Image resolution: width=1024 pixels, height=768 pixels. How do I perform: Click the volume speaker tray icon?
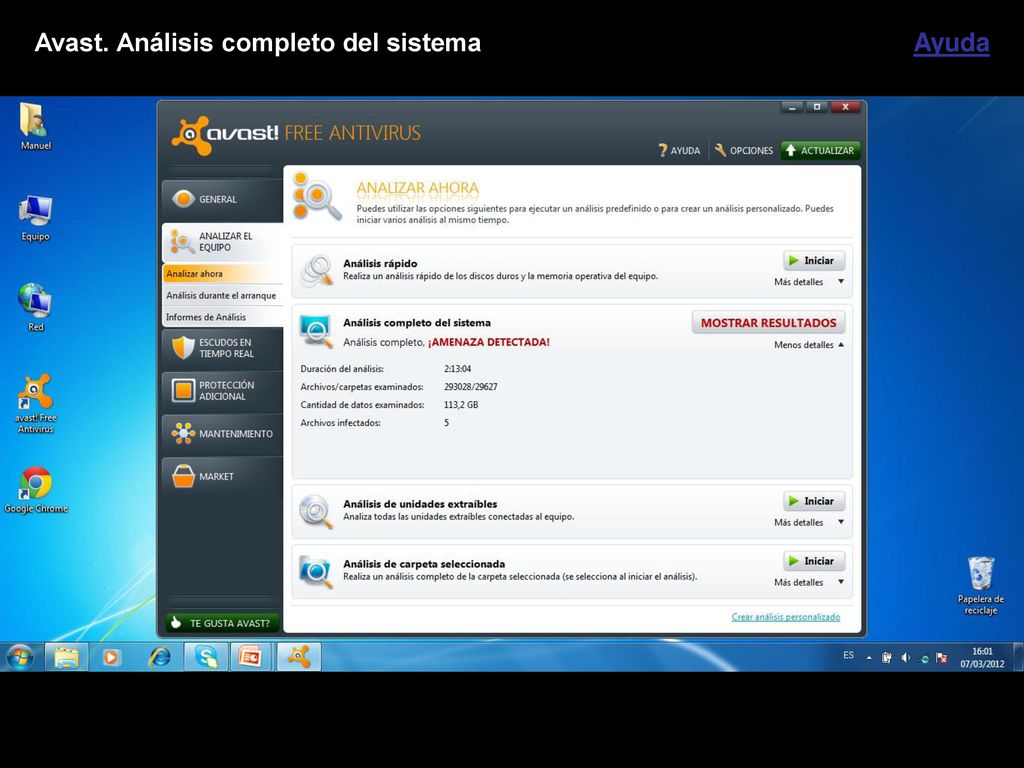click(x=905, y=658)
